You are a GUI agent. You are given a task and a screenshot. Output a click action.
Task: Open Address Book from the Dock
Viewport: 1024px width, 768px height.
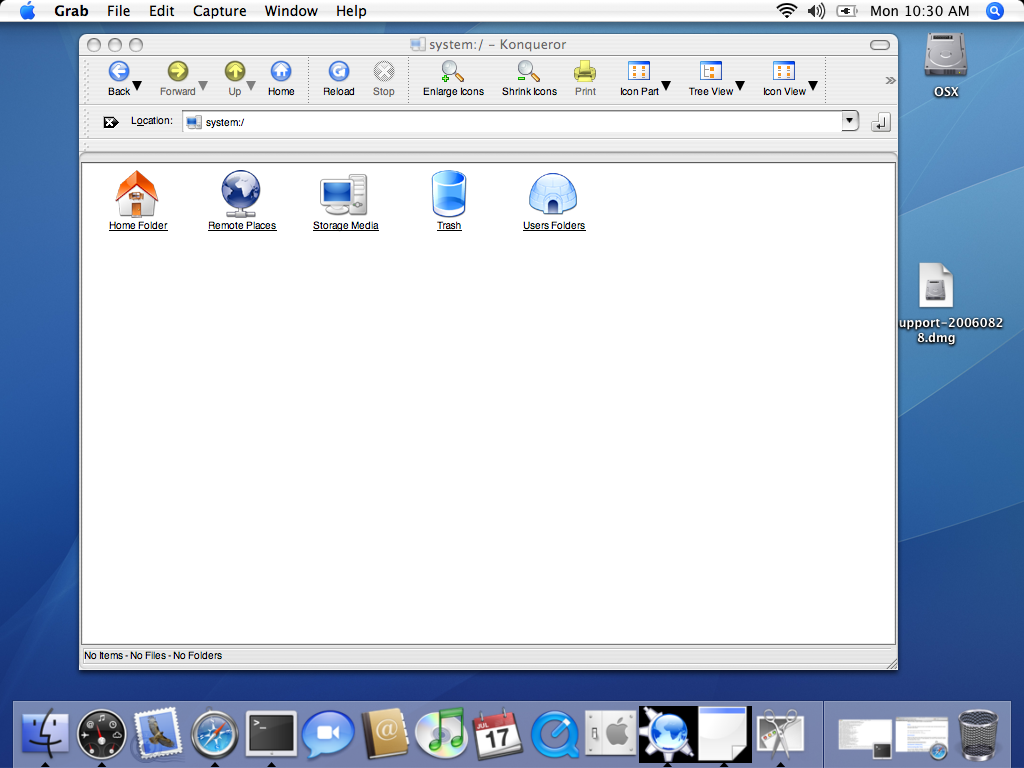[x=385, y=734]
